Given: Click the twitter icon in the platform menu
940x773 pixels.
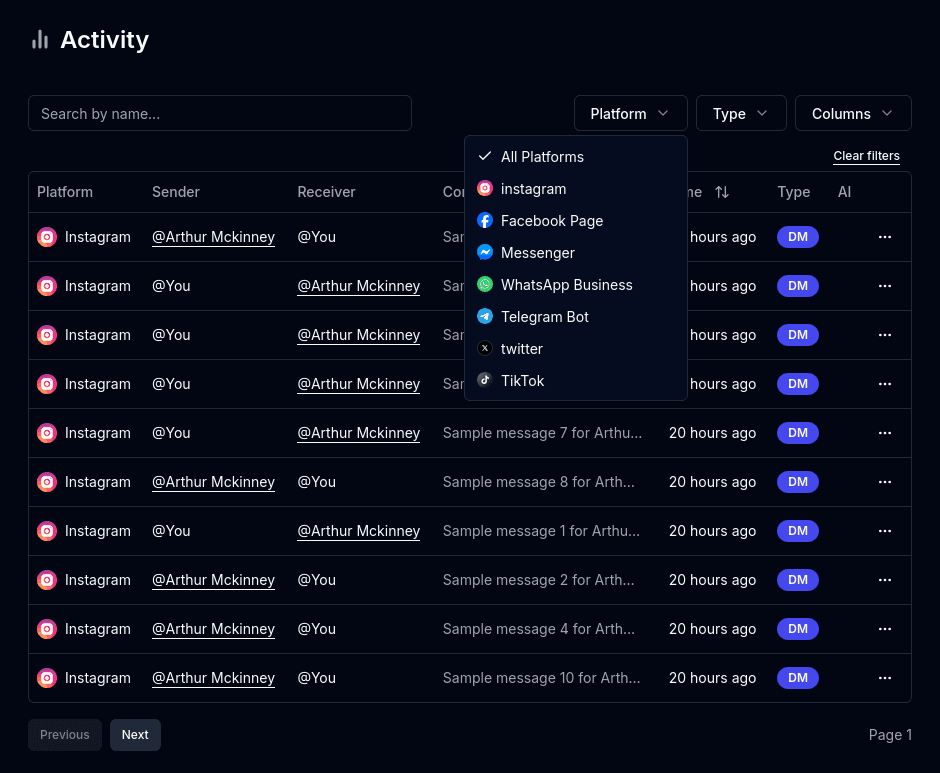Looking at the screenshot, I should (485, 348).
